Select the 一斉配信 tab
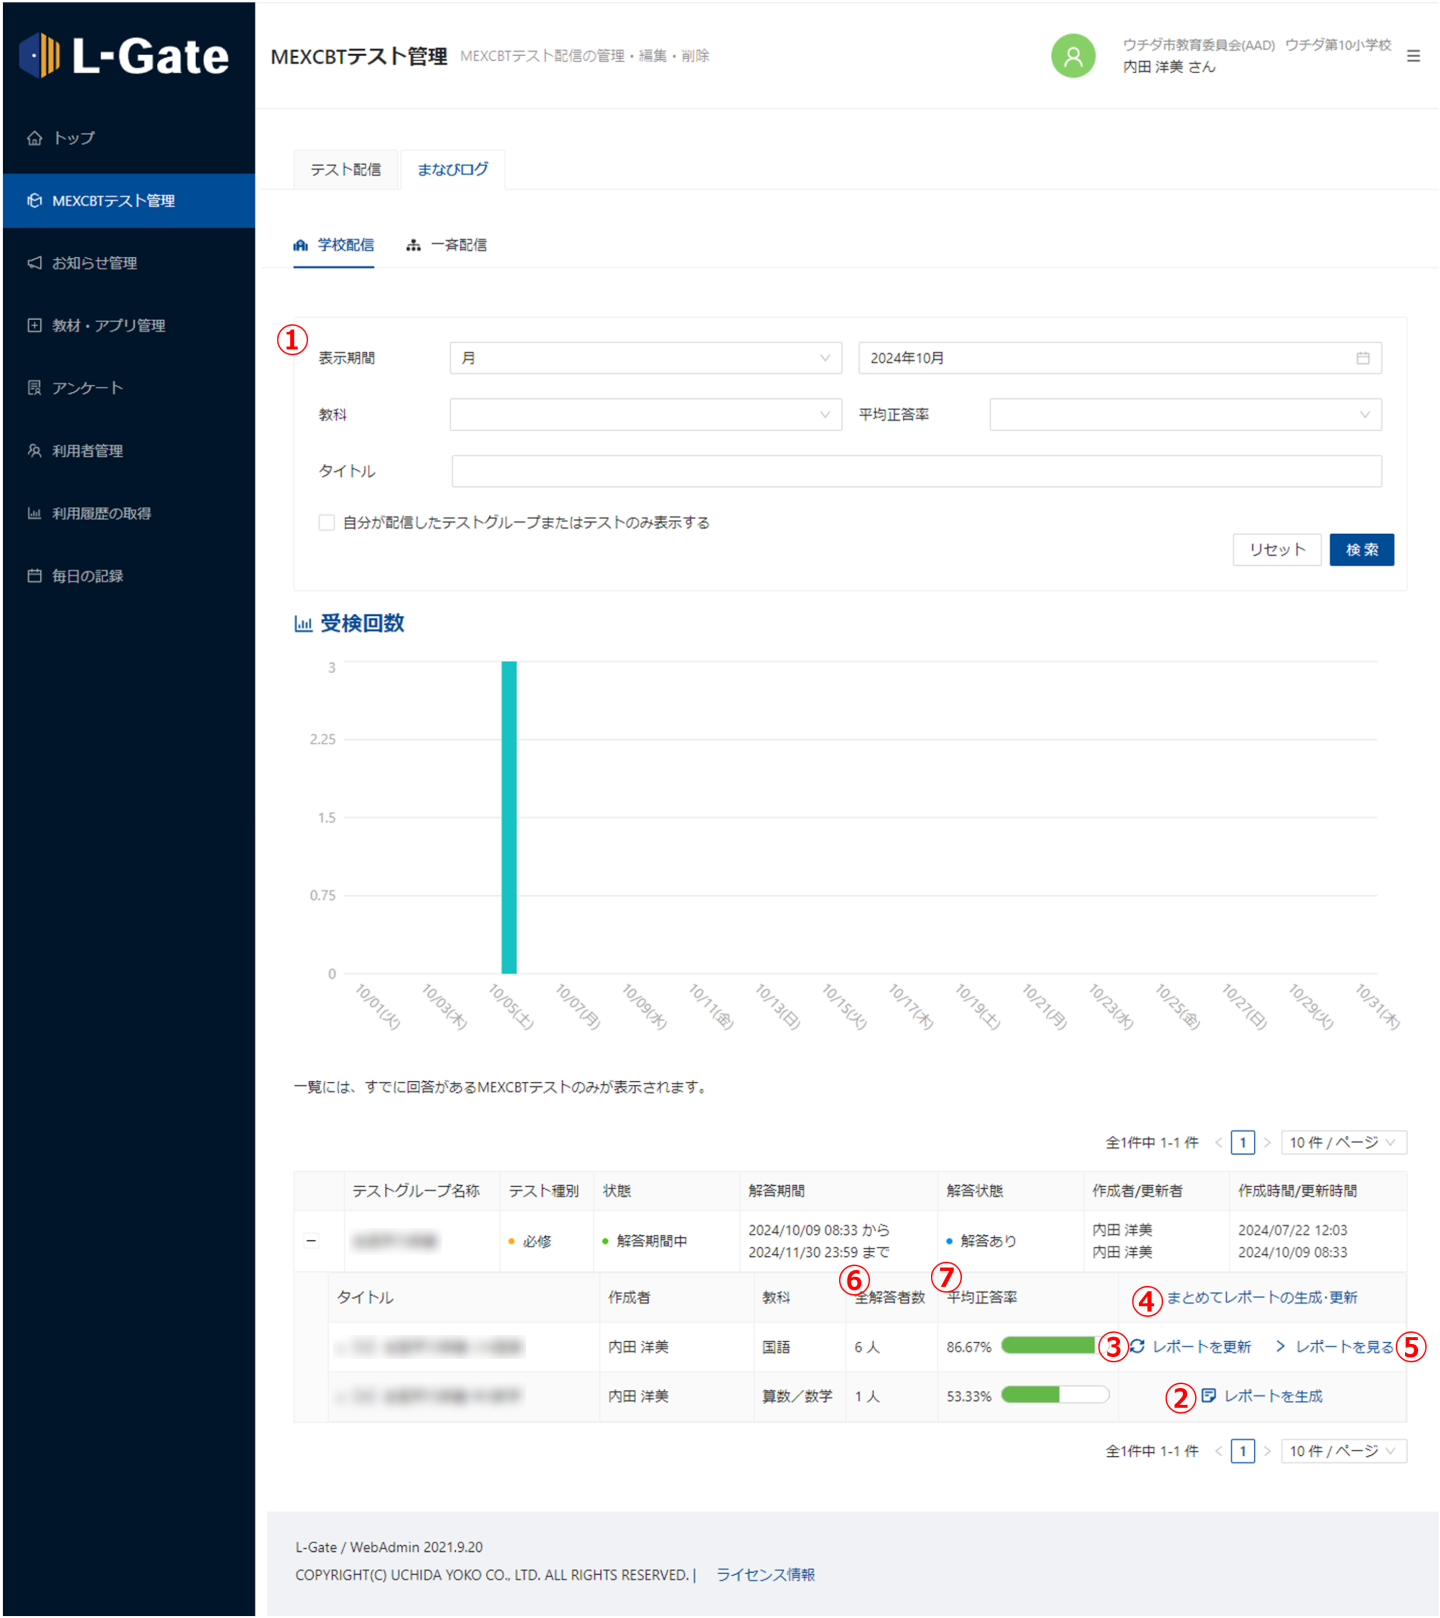1440x1618 pixels. [447, 245]
